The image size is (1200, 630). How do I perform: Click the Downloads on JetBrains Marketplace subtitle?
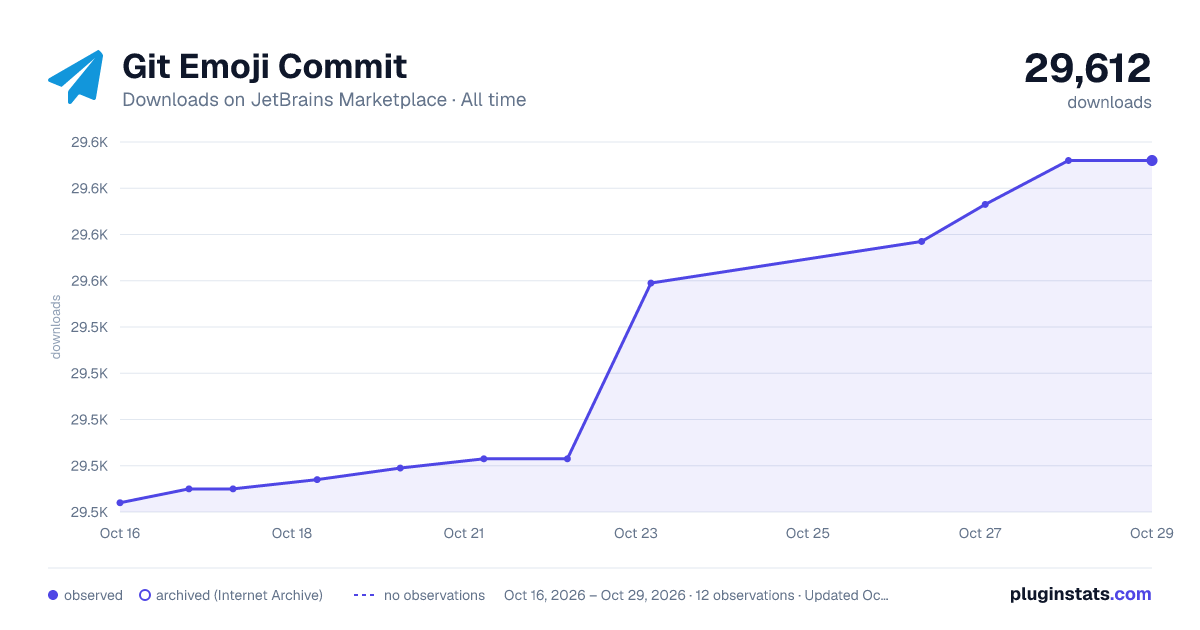click(x=324, y=100)
